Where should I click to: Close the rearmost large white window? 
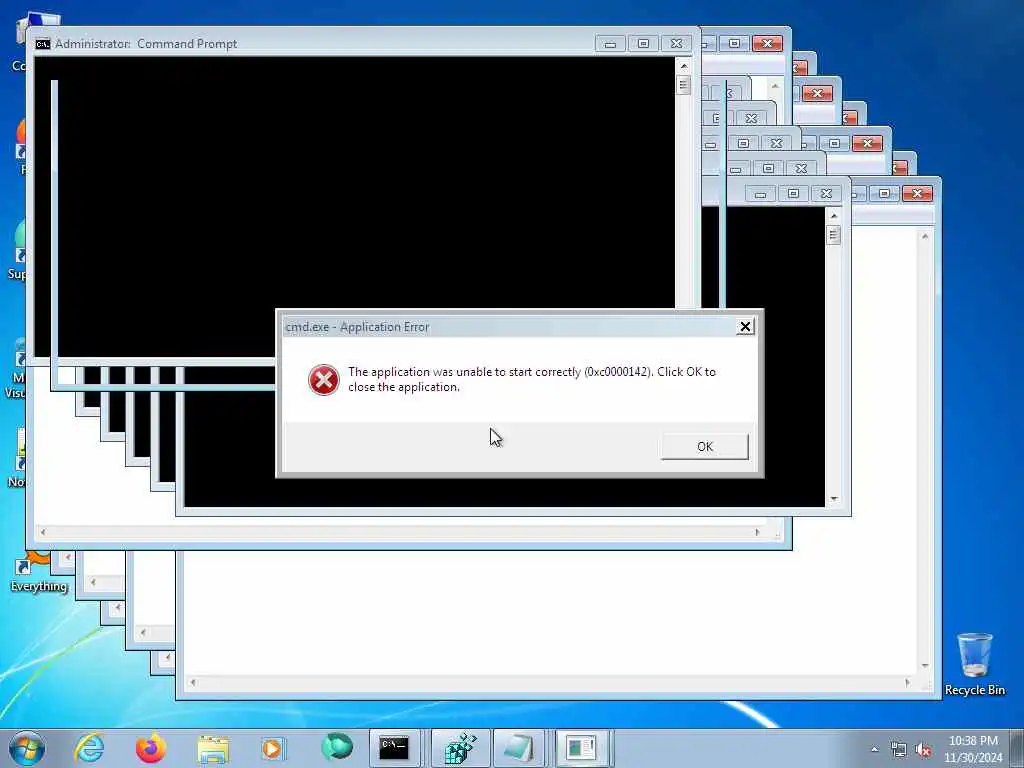[x=917, y=193]
